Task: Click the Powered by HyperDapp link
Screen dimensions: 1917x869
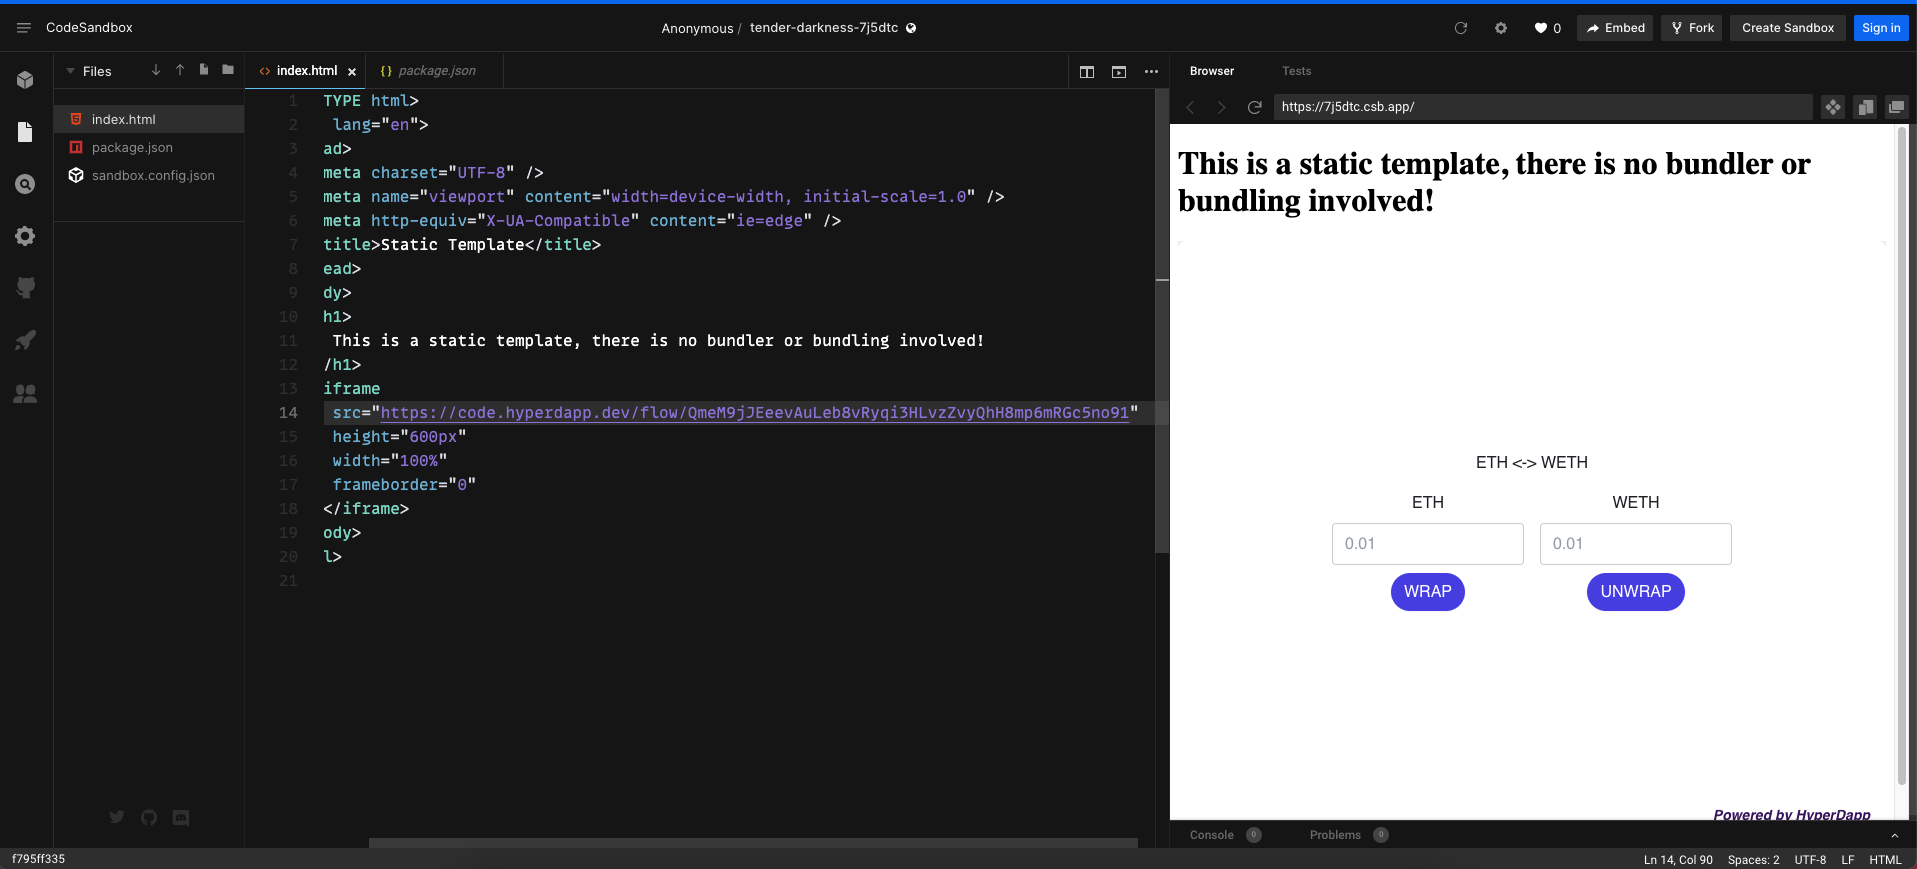Action: click(x=1791, y=814)
